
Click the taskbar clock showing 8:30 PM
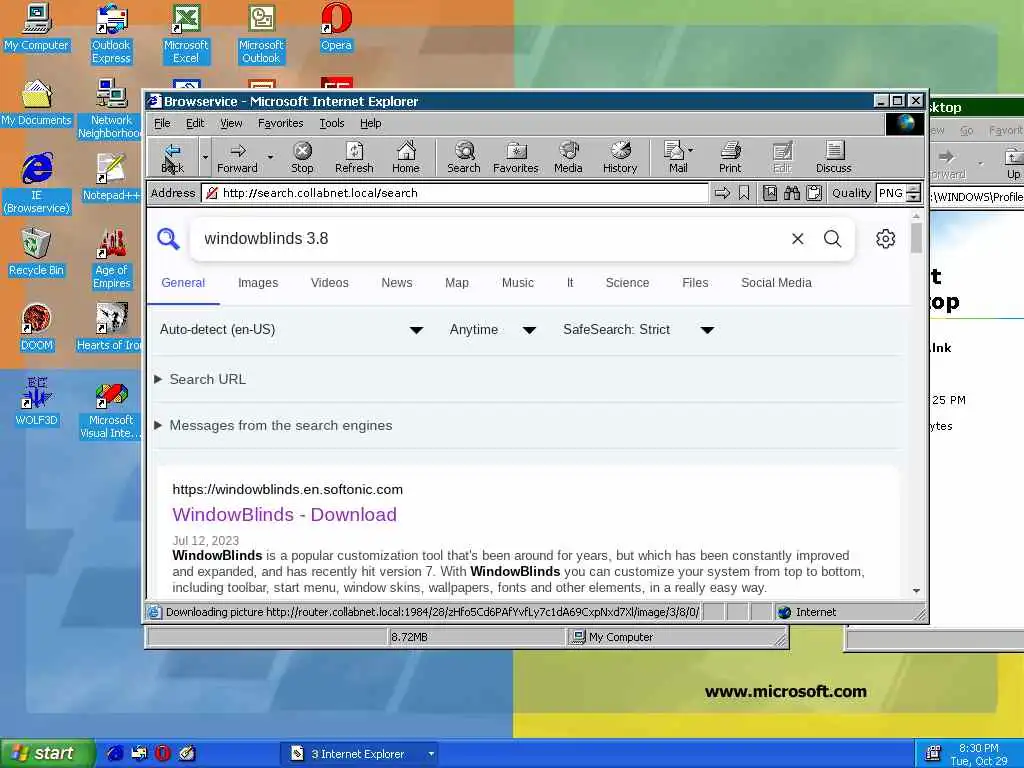[x=978, y=748]
